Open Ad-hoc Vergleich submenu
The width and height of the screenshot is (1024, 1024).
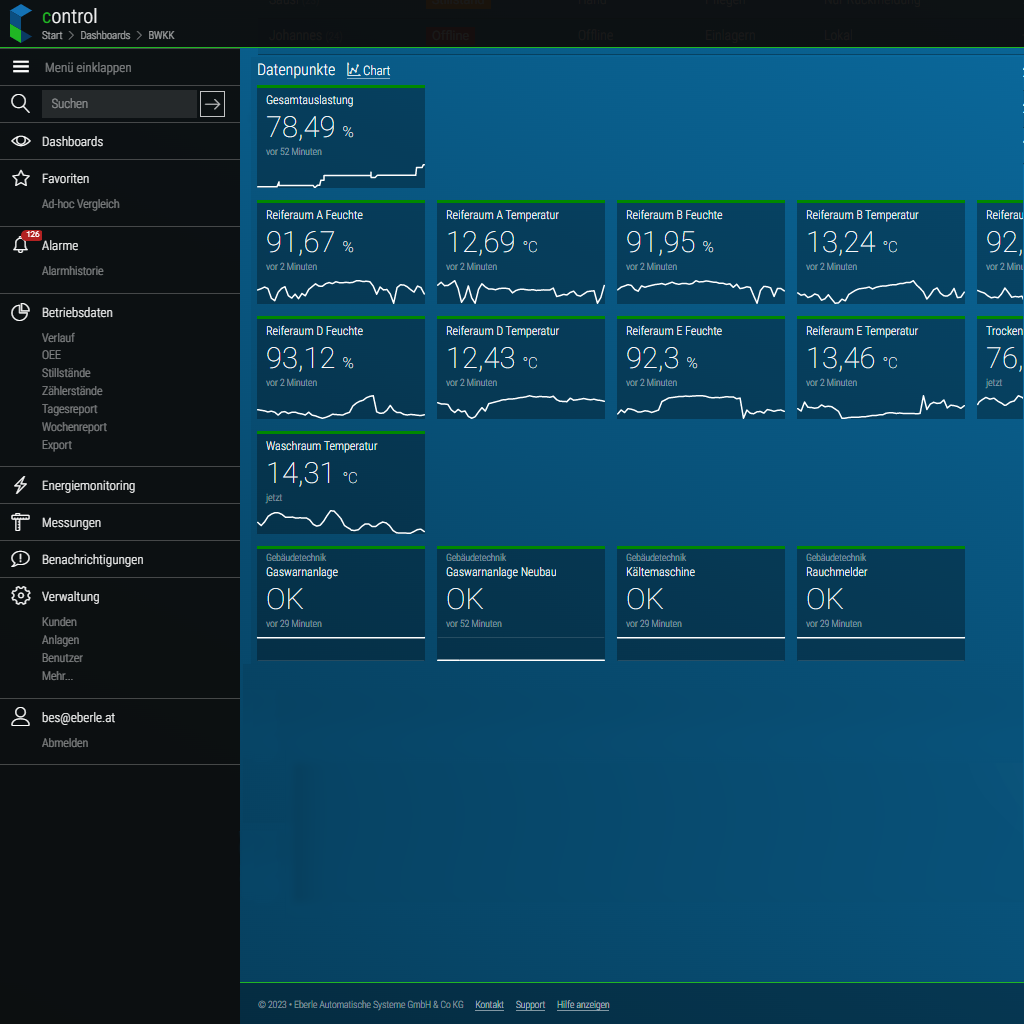coord(80,204)
